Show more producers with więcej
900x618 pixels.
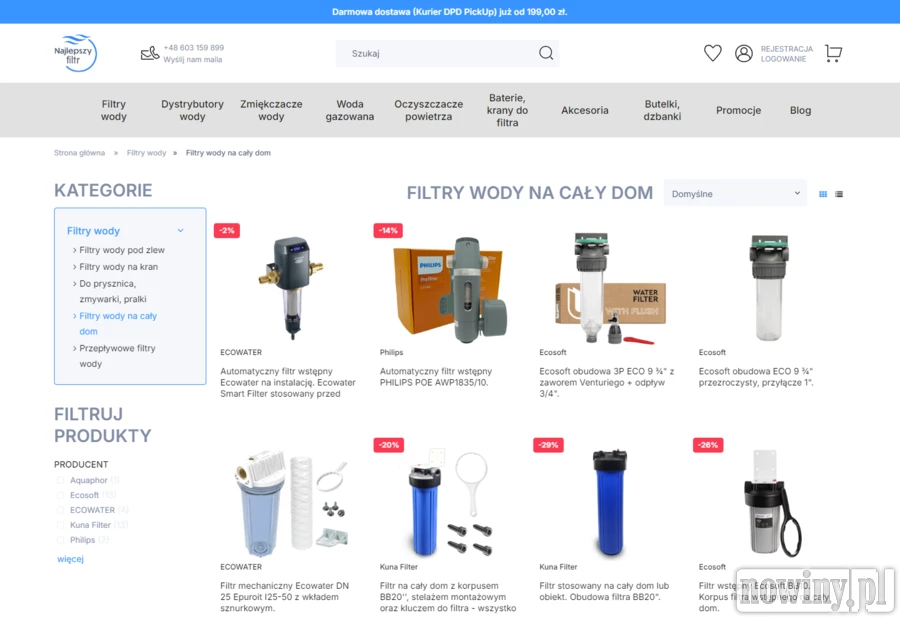click(x=70, y=559)
